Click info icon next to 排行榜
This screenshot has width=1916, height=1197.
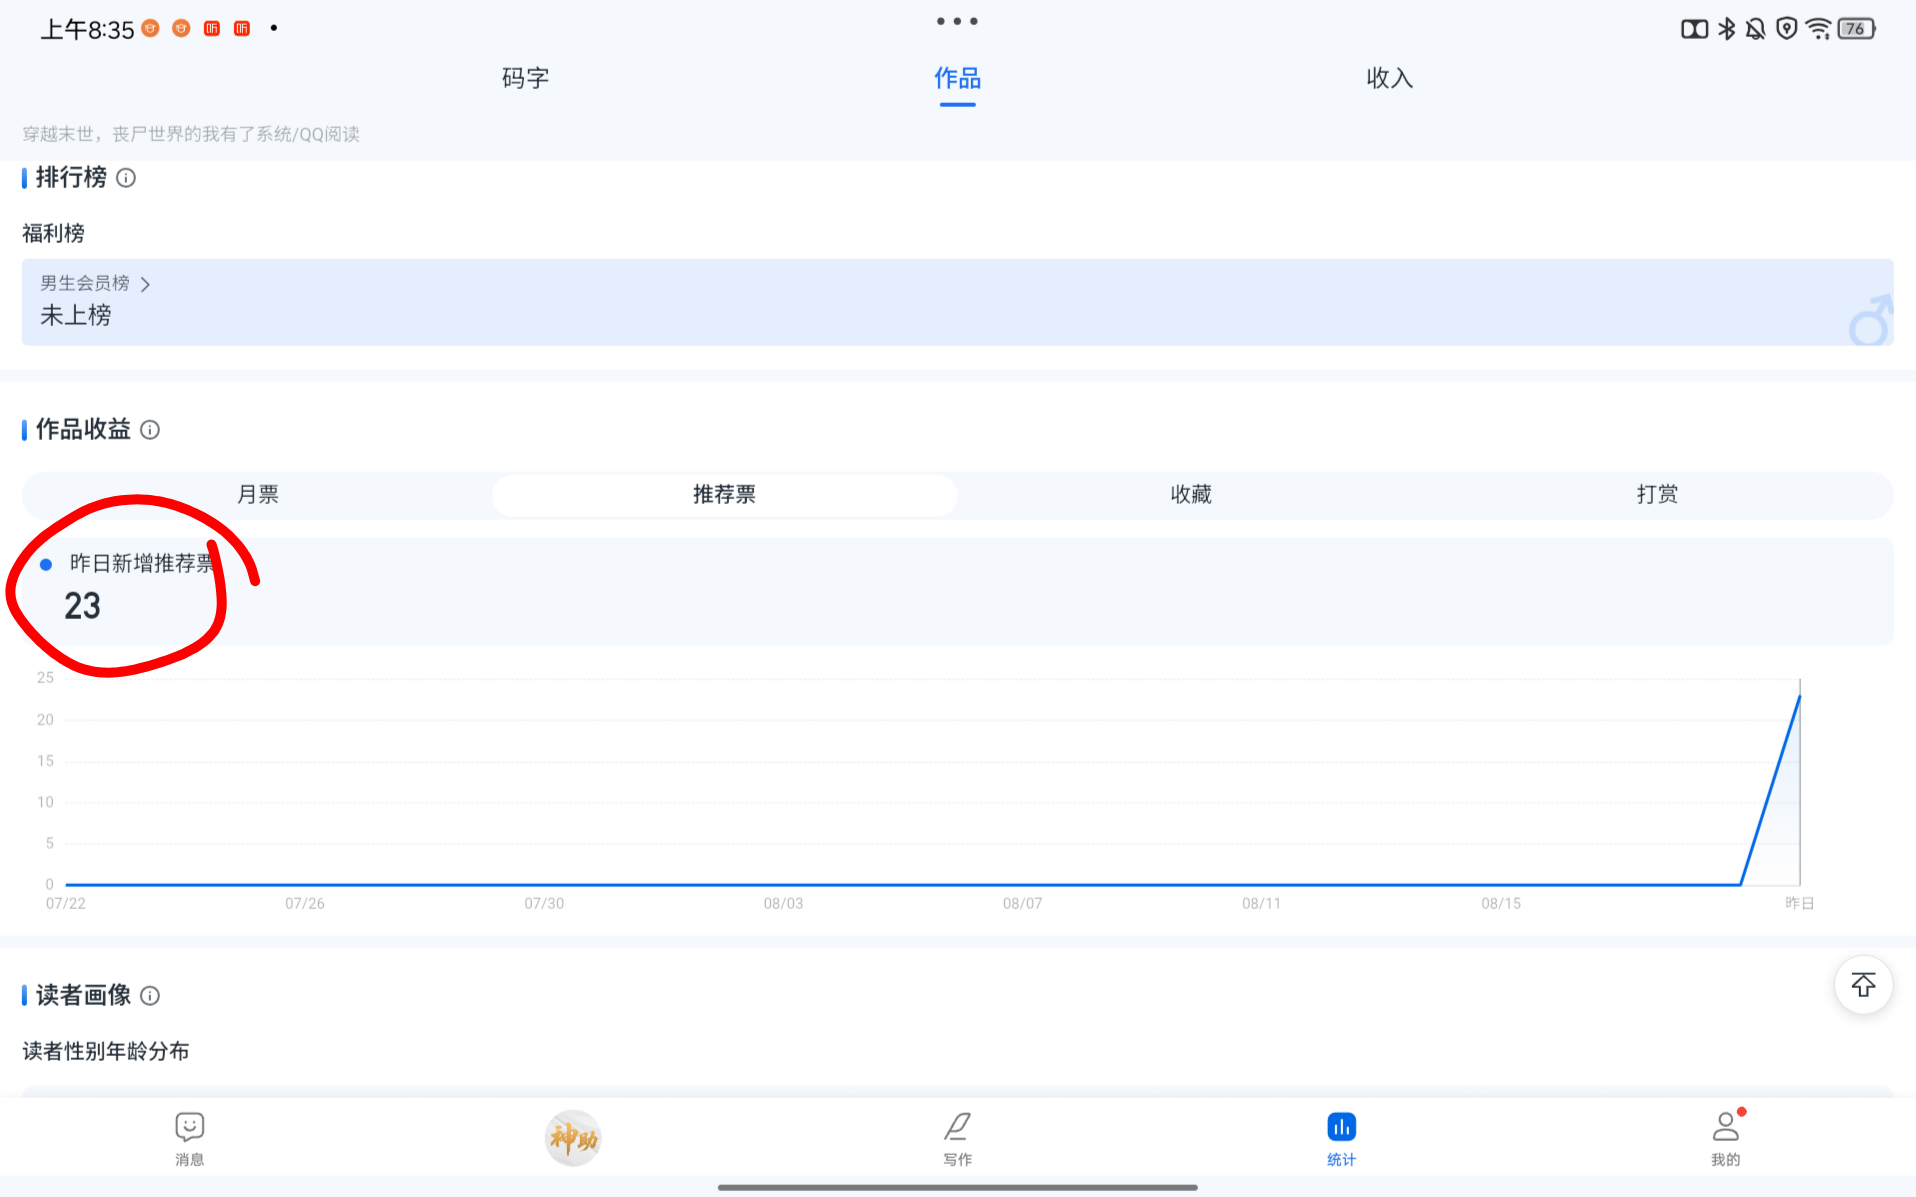pos(126,178)
